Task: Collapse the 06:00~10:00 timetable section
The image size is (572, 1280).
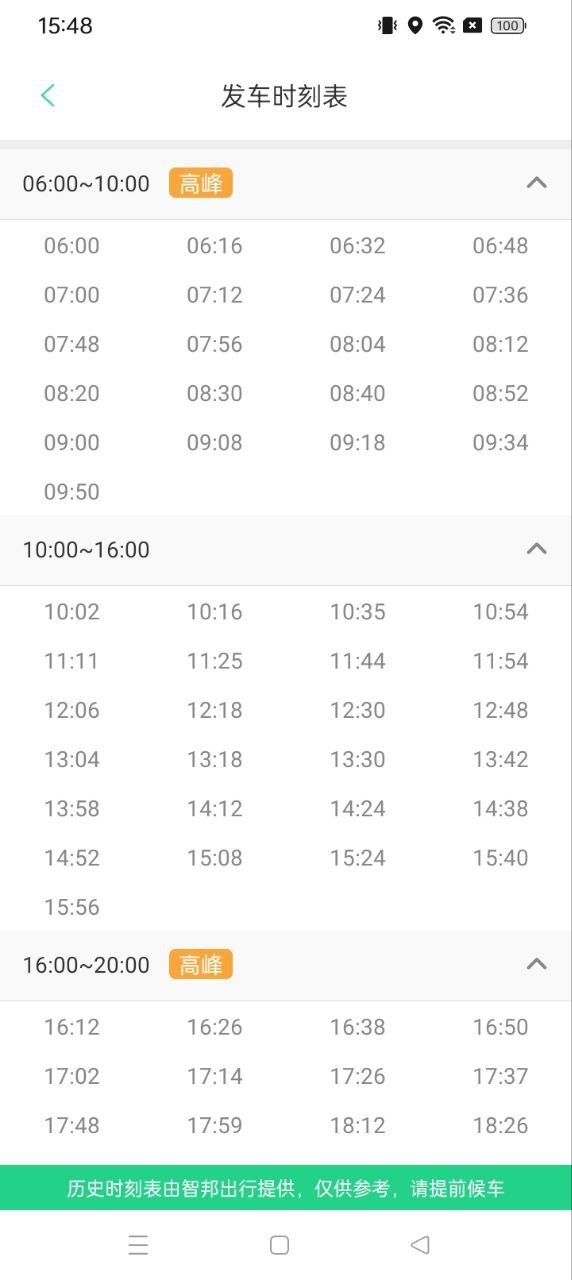Action: 537,183
